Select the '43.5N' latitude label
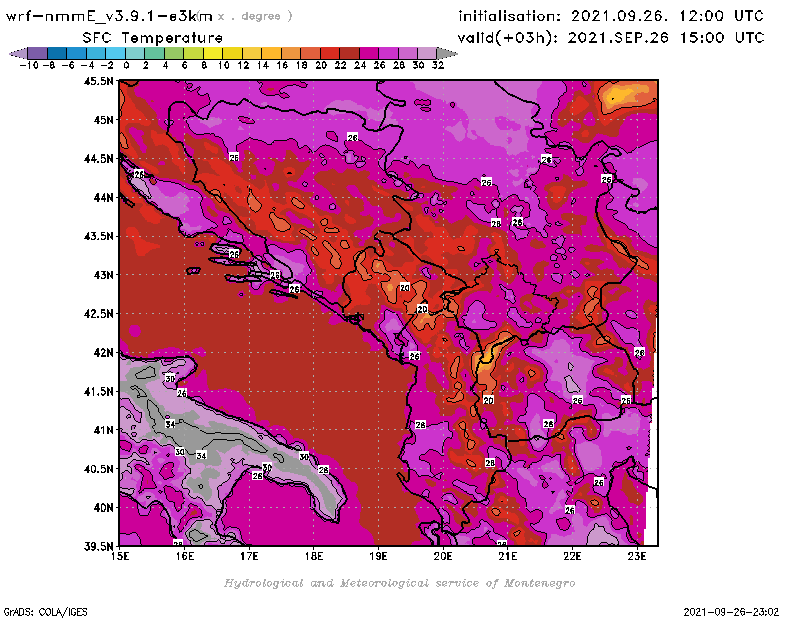800x618 pixels. 99,236
